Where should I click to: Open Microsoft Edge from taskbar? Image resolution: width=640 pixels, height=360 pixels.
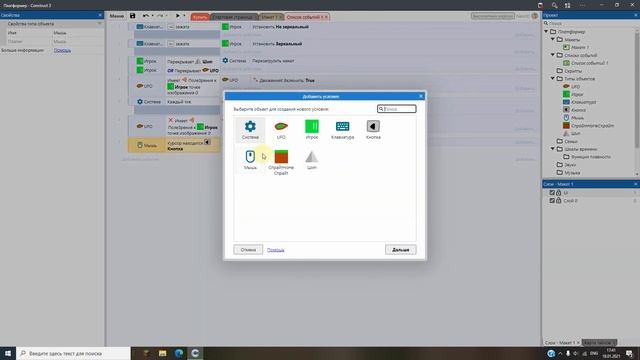(179, 353)
